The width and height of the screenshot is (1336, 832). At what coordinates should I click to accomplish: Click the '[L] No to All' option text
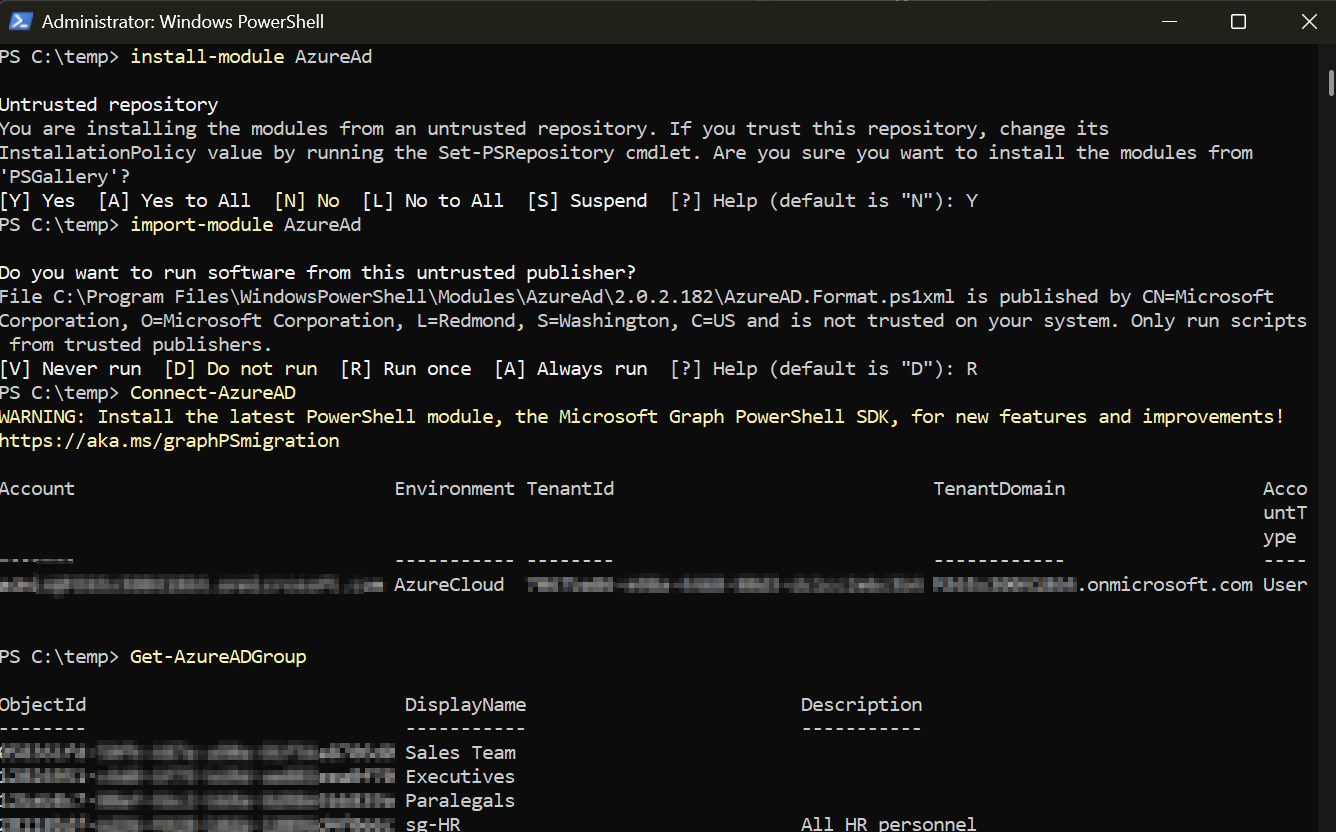(x=432, y=201)
